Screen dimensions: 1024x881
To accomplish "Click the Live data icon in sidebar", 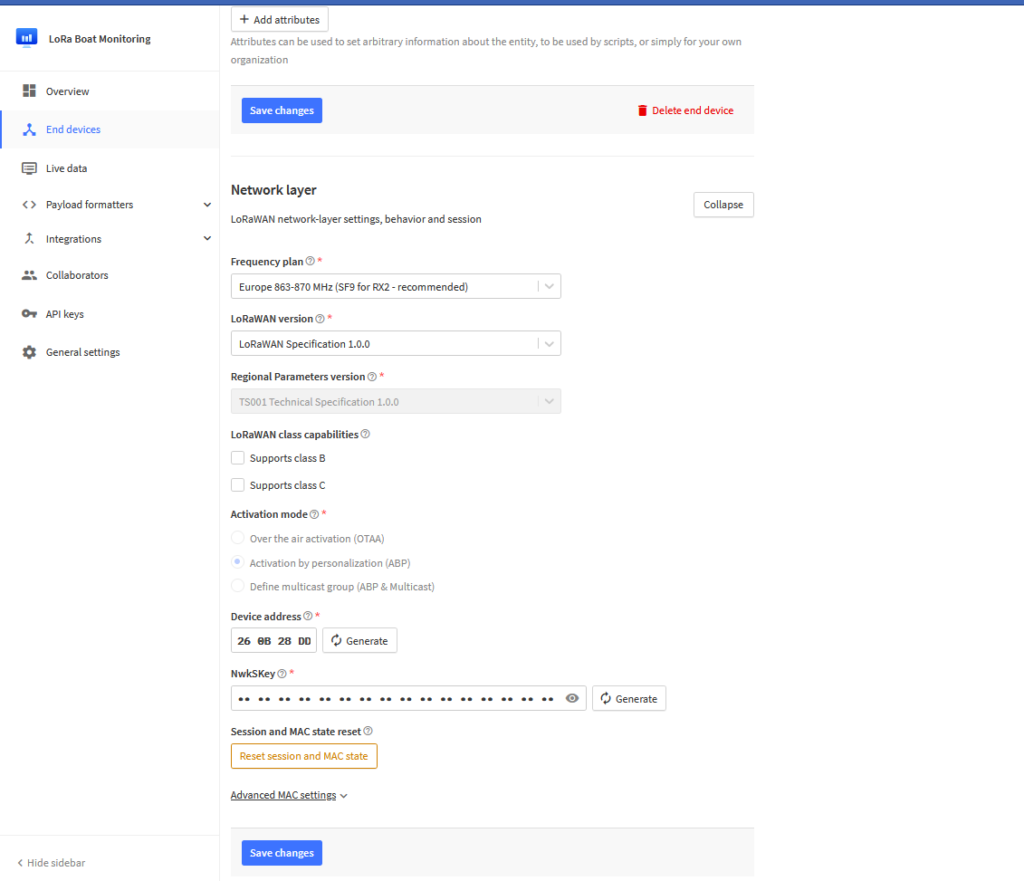I will pyautogui.click(x=29, y=168).
